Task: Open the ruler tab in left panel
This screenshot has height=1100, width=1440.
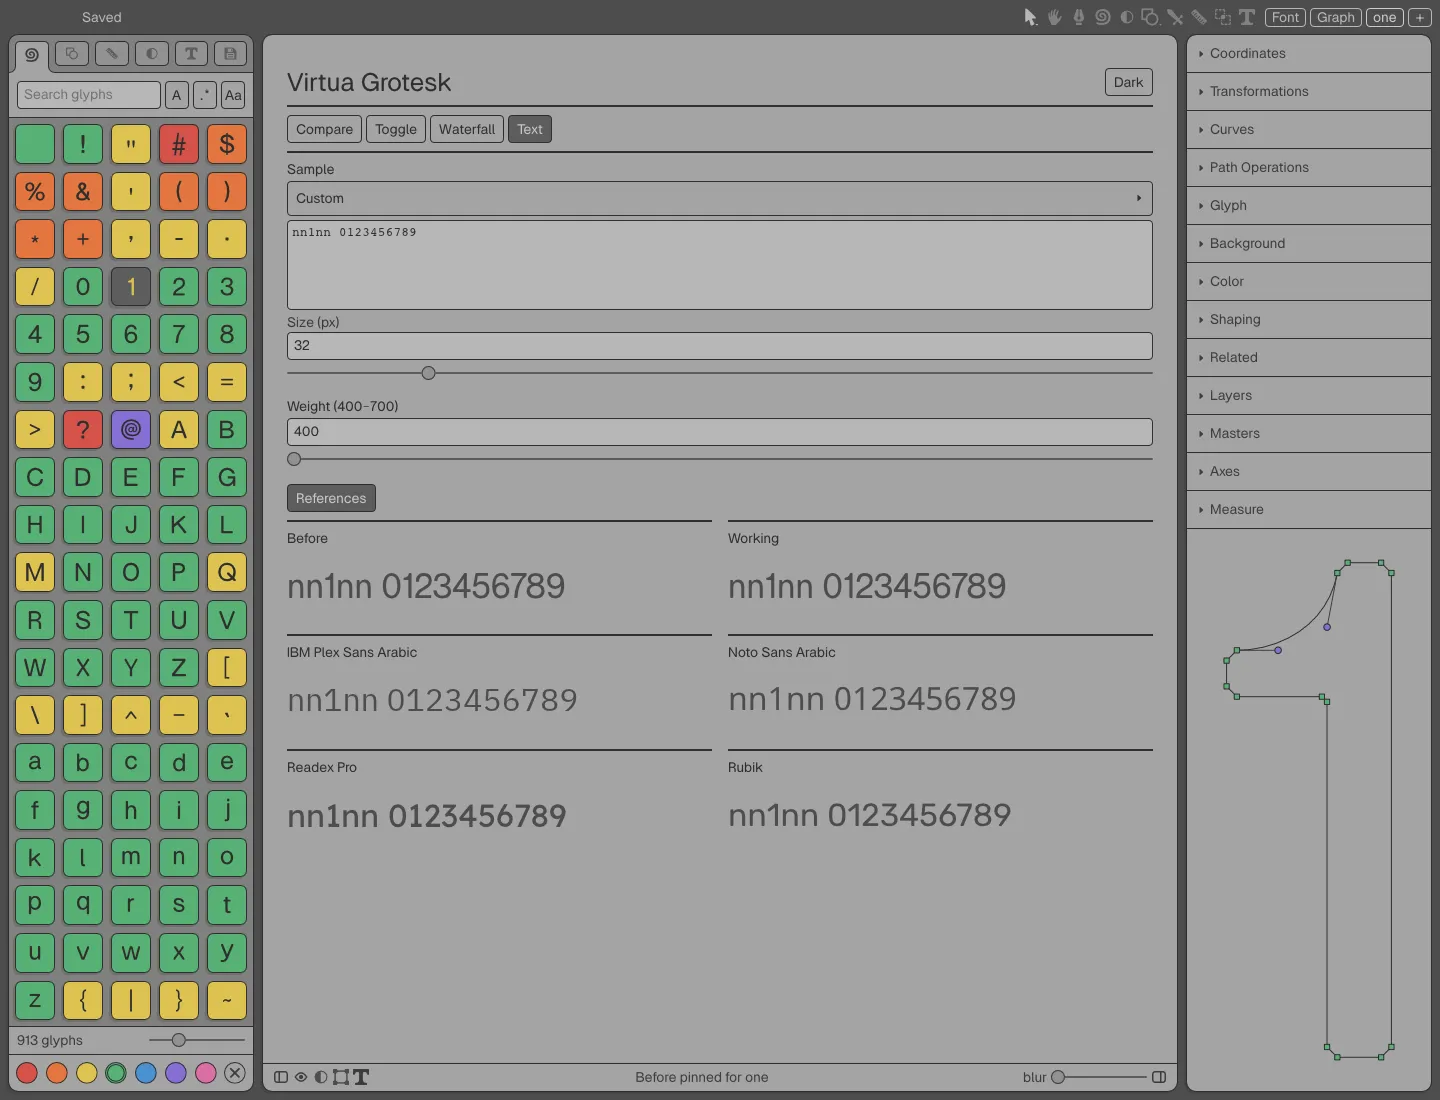Action: [112, 54]
